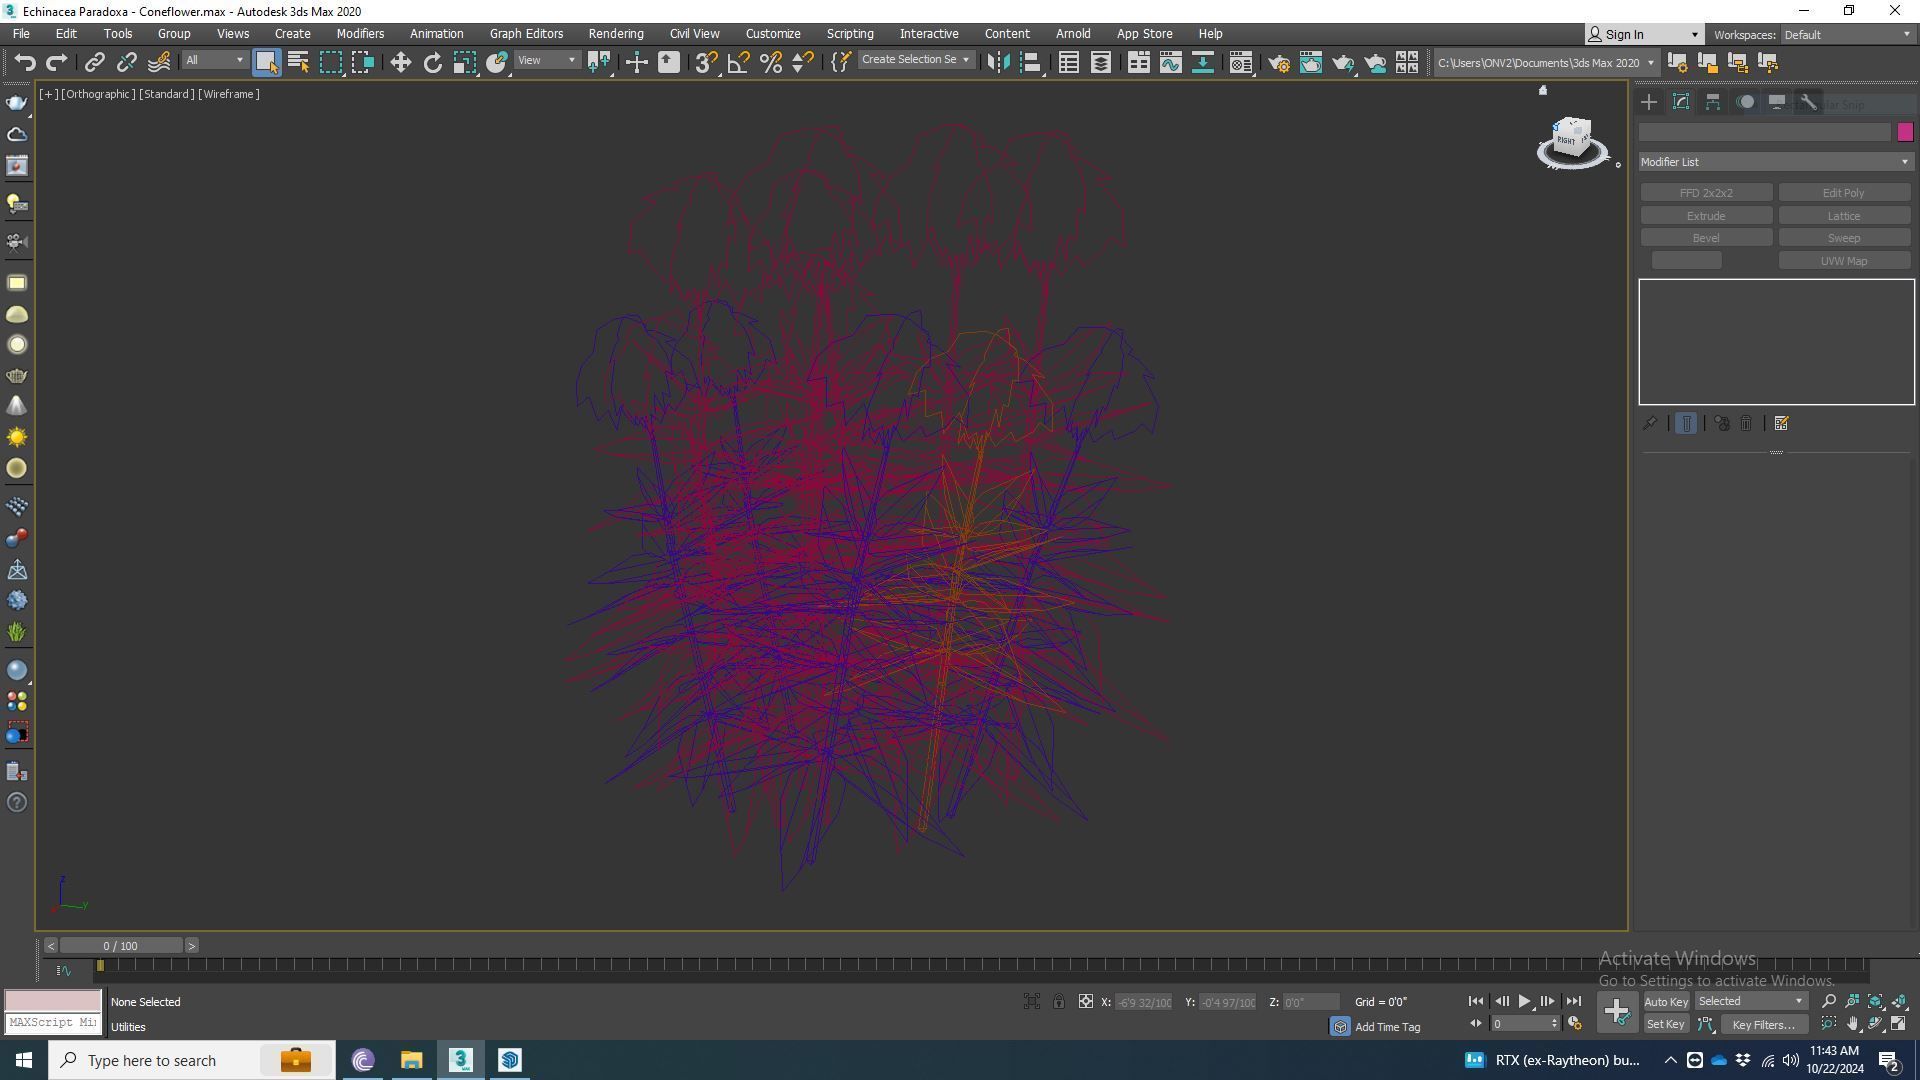
Task: Open the Utilities wrench panel tab
Action: [1808, 102]
